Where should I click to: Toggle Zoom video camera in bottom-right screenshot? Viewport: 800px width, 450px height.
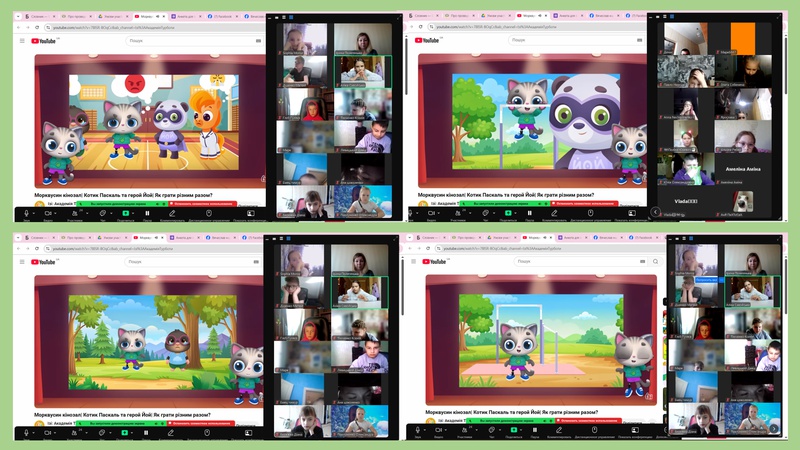point(438,430)
